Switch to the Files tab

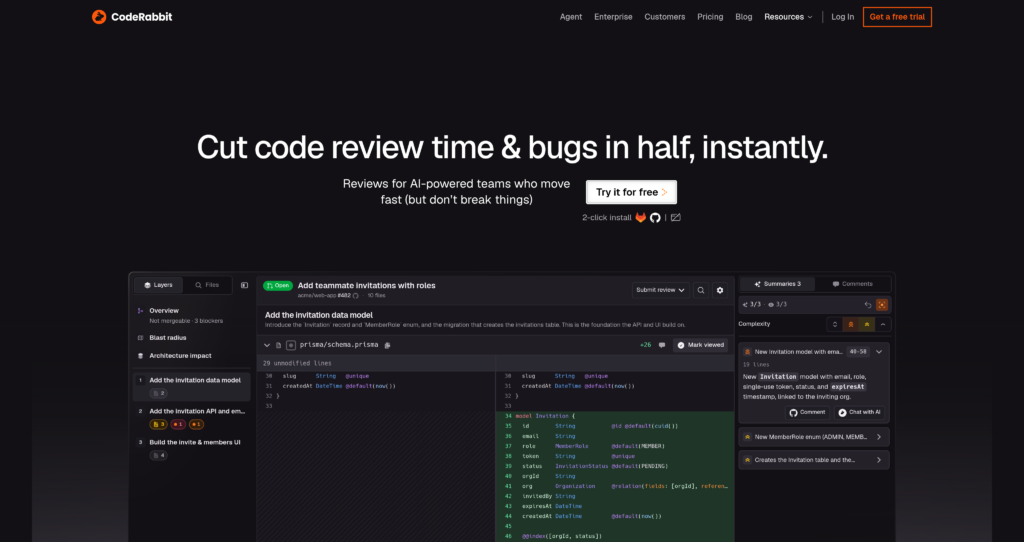(x=208, y=285)
